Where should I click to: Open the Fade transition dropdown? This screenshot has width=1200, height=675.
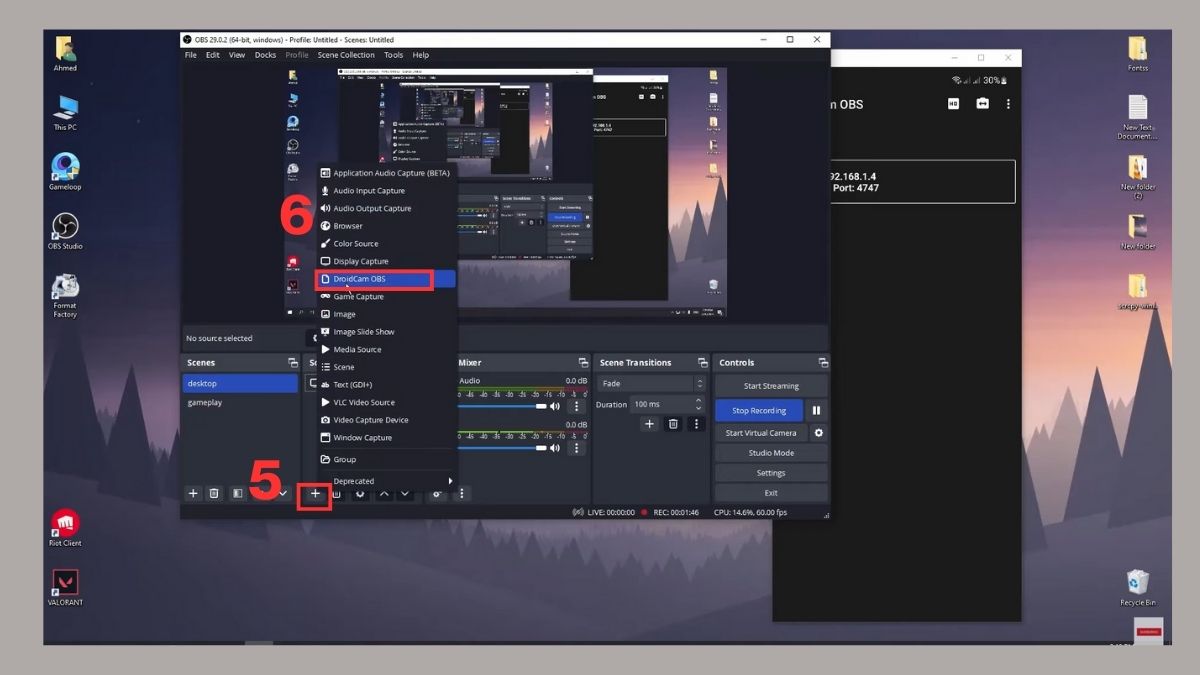point(651,383)
